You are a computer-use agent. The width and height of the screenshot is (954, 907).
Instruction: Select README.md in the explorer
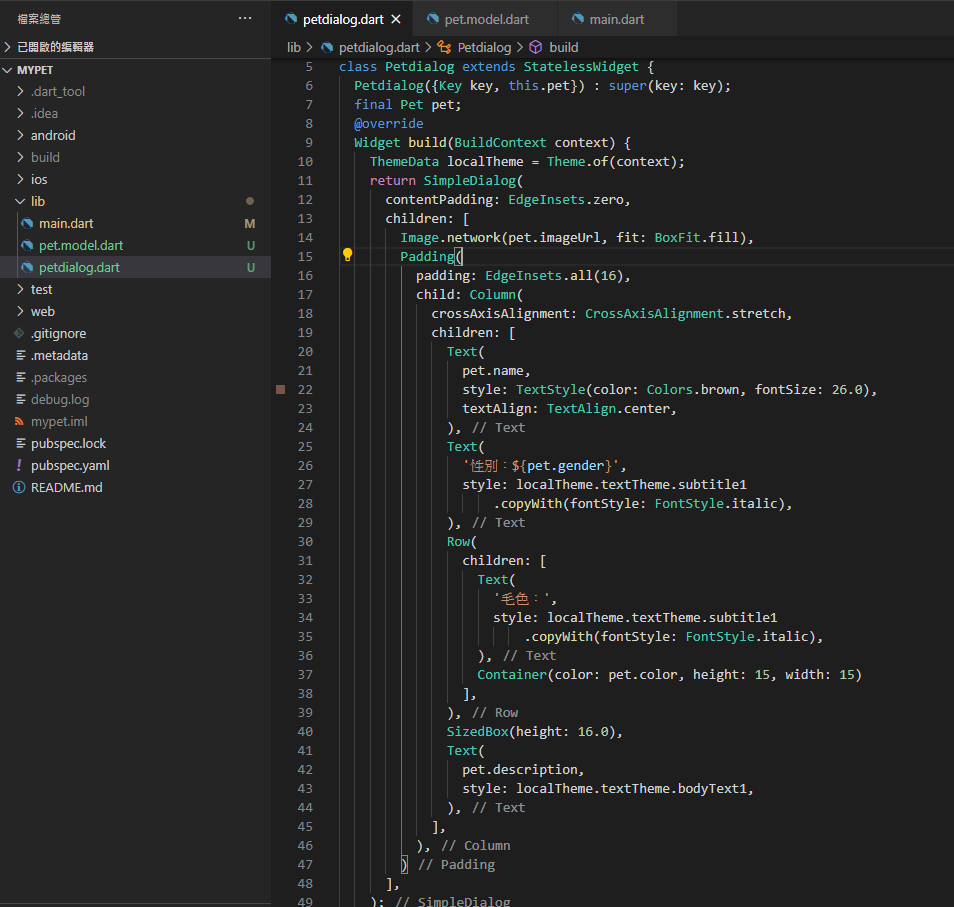pos(66,487)
